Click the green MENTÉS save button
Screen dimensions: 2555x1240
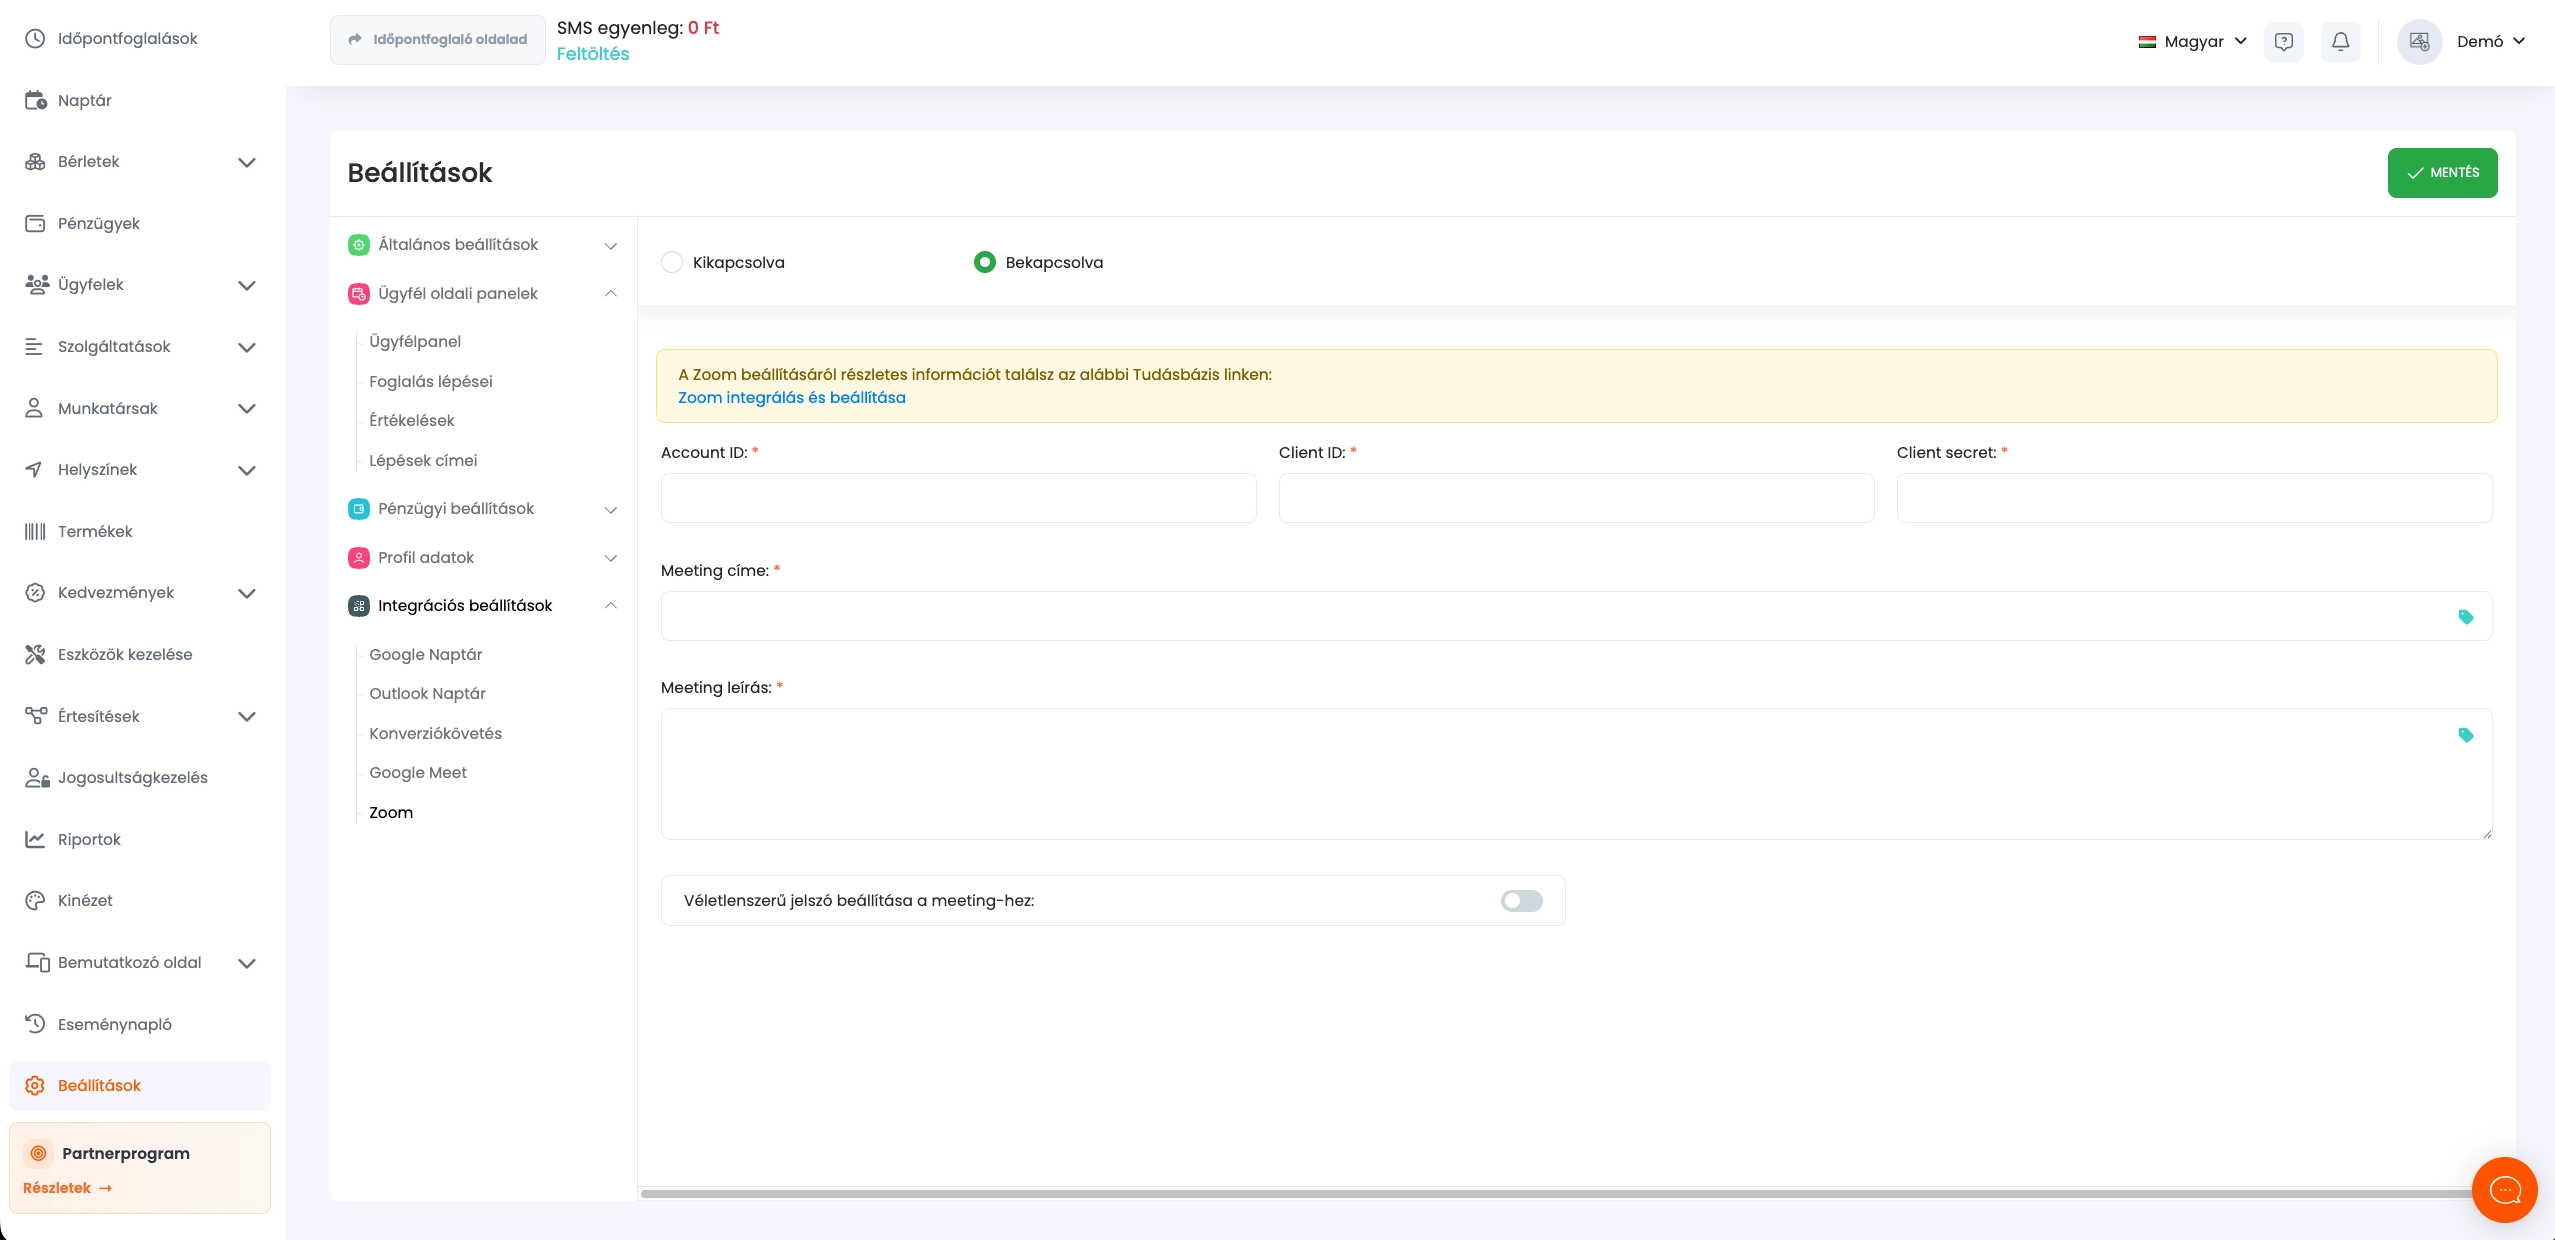click(2441, 173)
